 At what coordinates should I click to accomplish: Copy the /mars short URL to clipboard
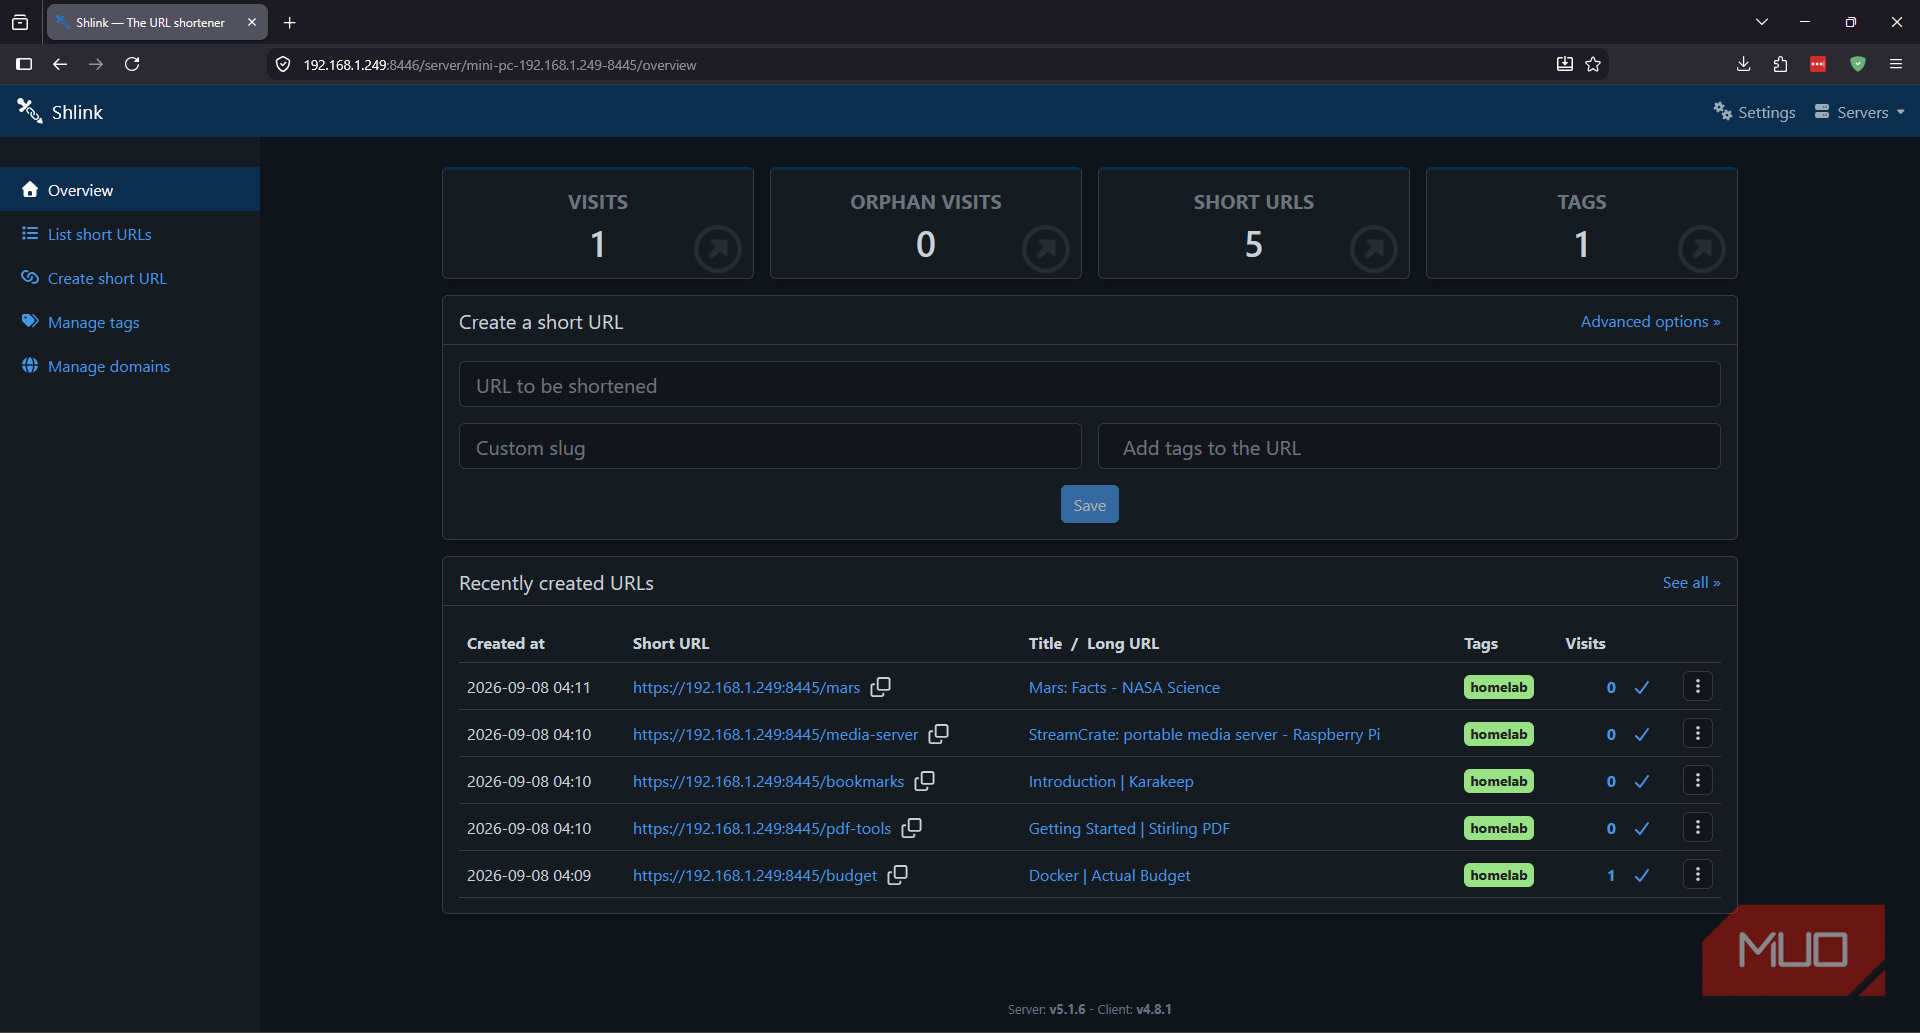point(880,687)
